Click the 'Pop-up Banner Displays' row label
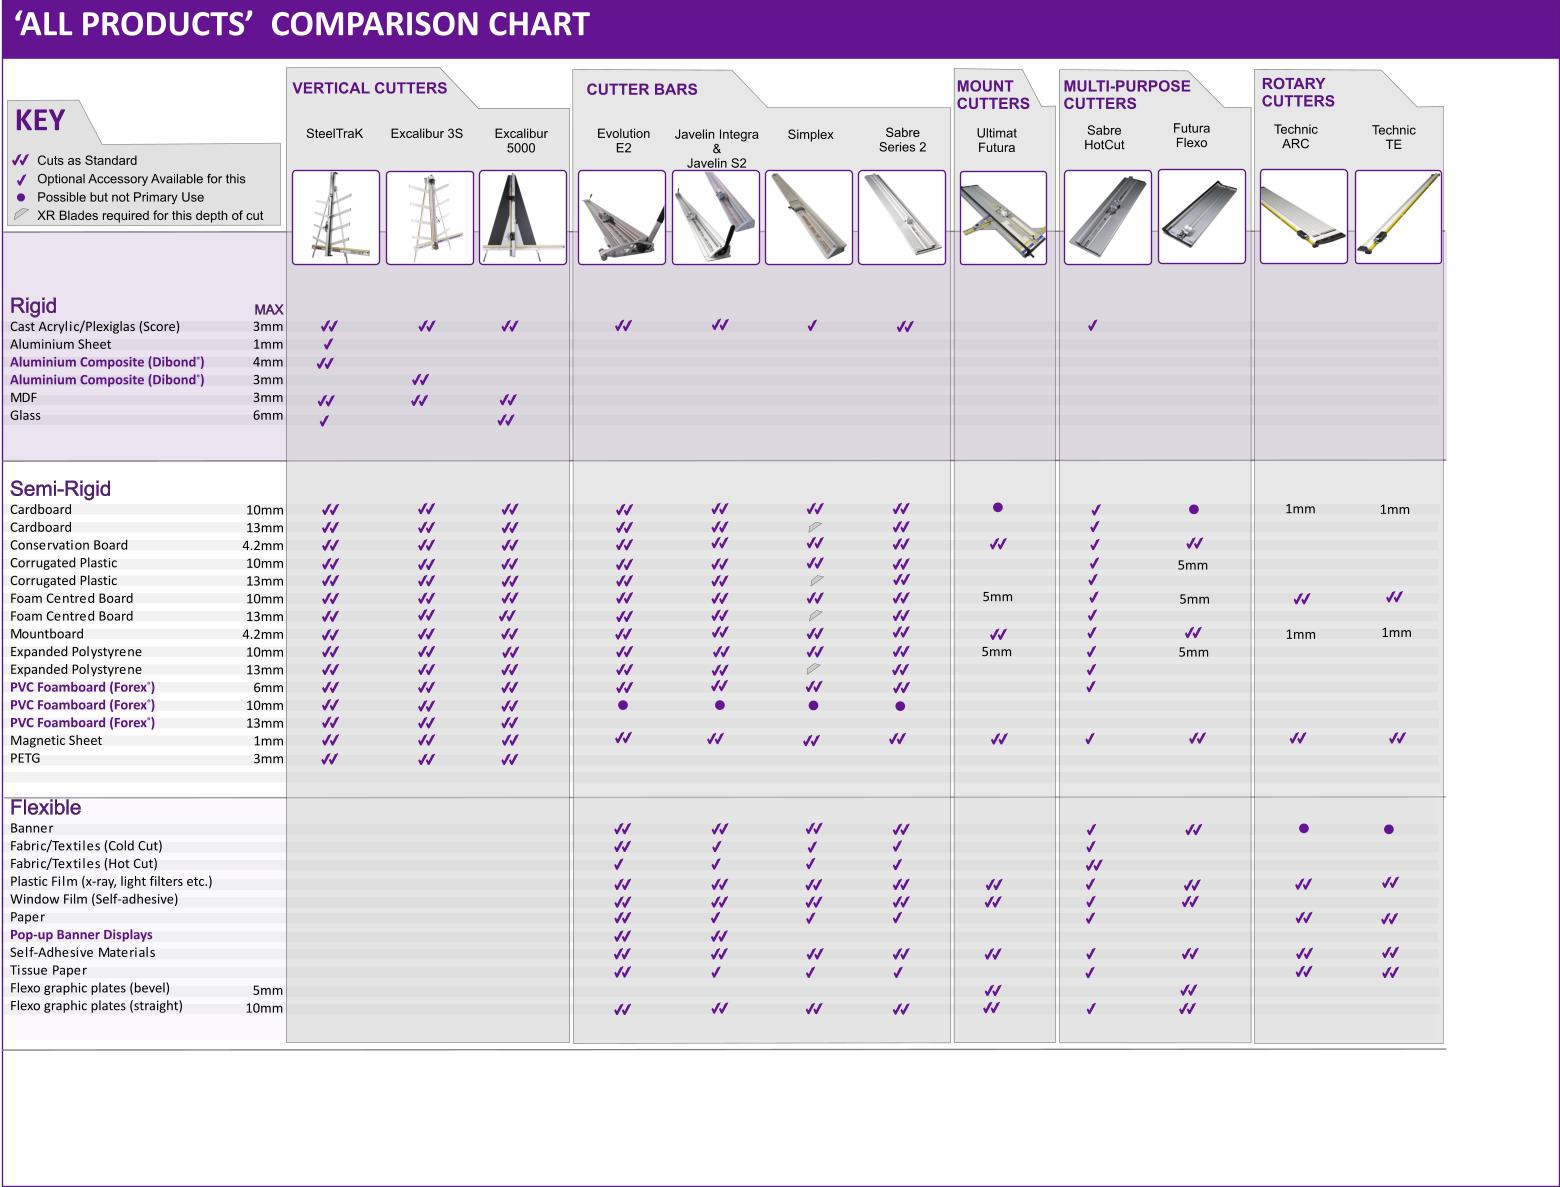The image size is (1560, 1187). click(81, 935)
